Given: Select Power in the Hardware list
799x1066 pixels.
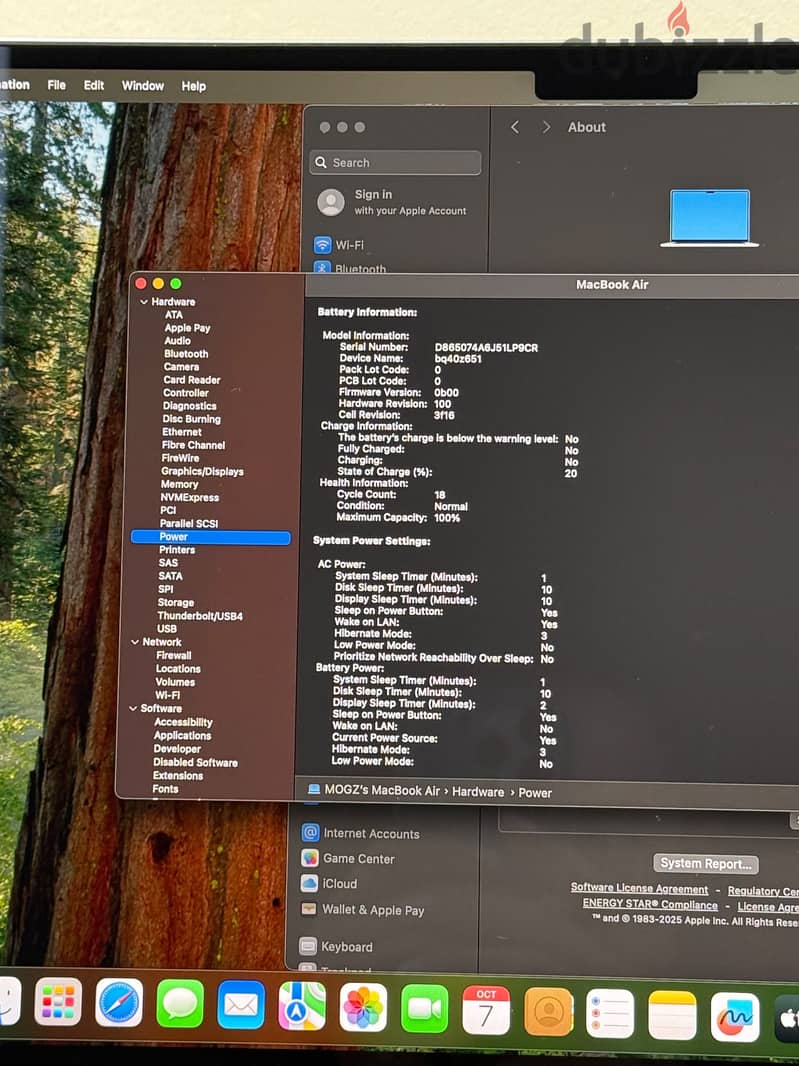Looking at the screenshot, I should point(210,537).
